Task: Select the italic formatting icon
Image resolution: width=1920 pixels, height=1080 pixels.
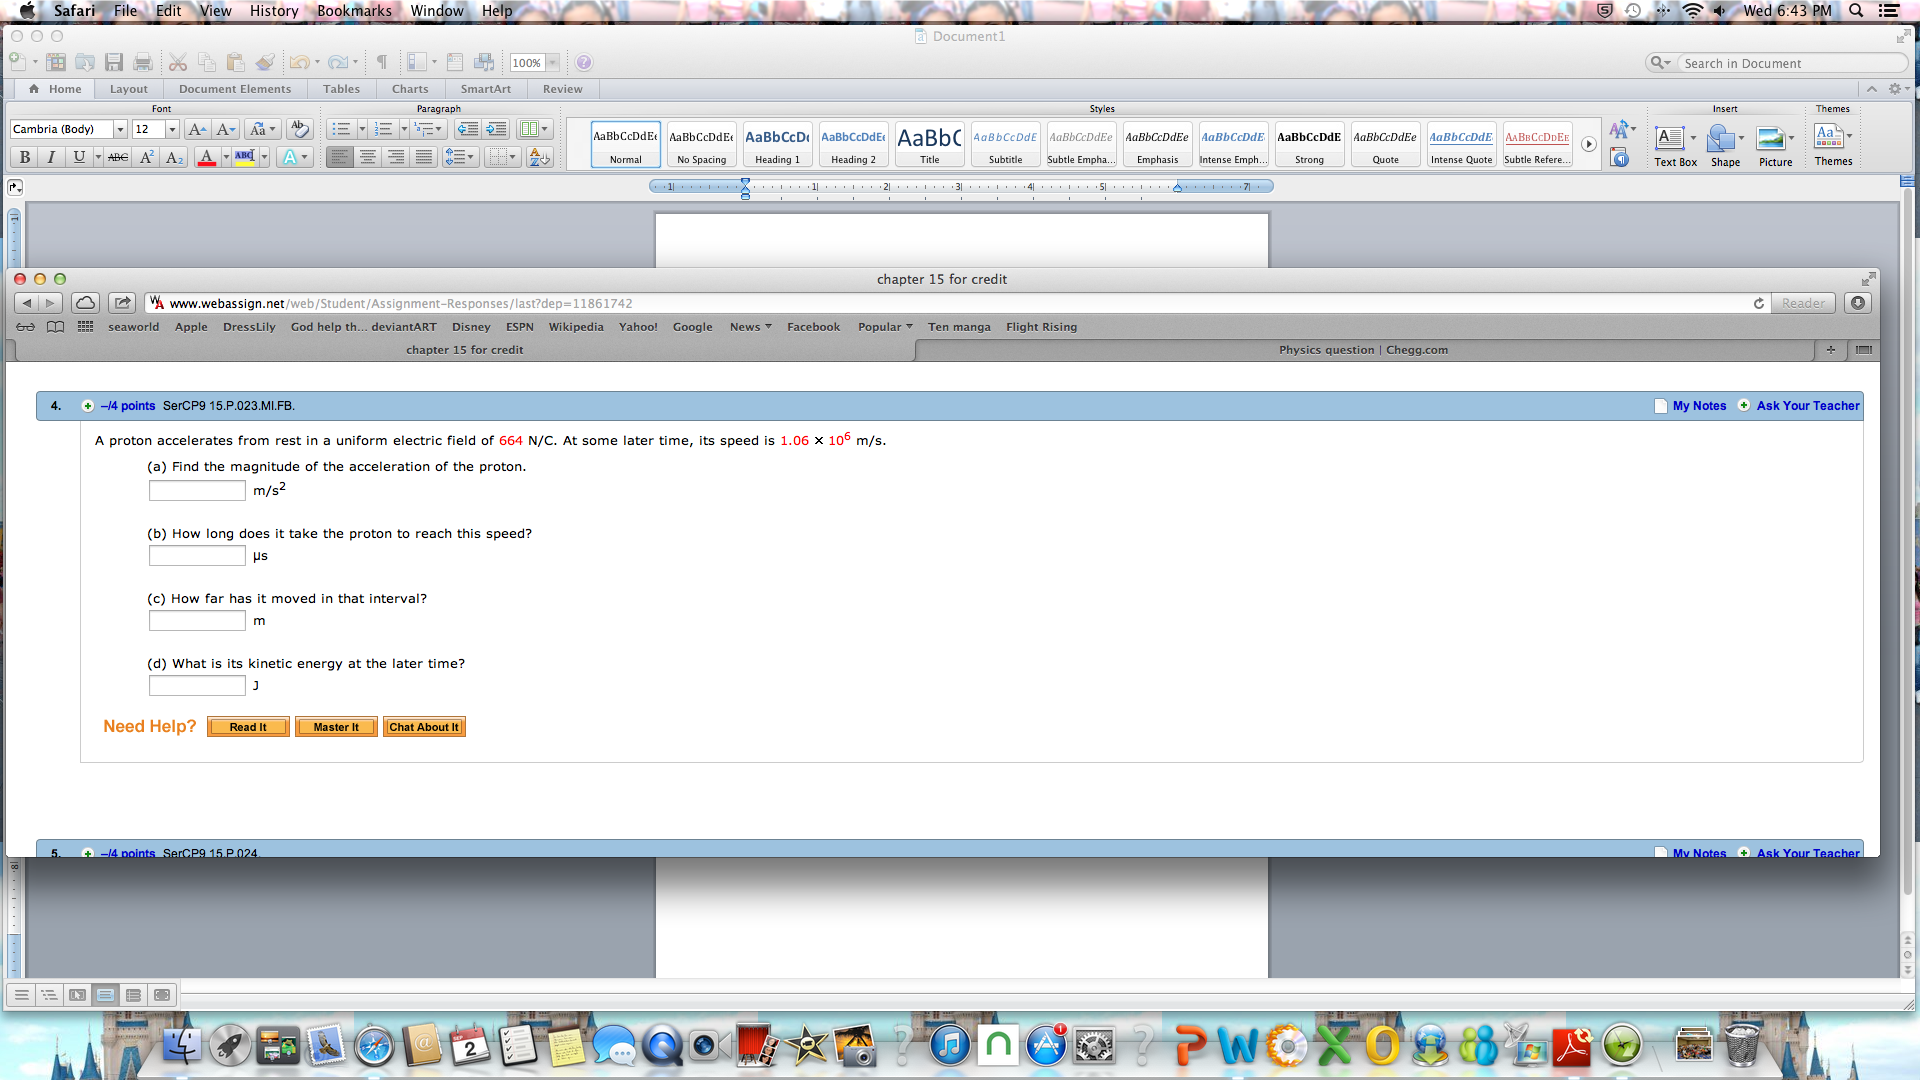Action: pyautogui.click(x=50, y=157)
